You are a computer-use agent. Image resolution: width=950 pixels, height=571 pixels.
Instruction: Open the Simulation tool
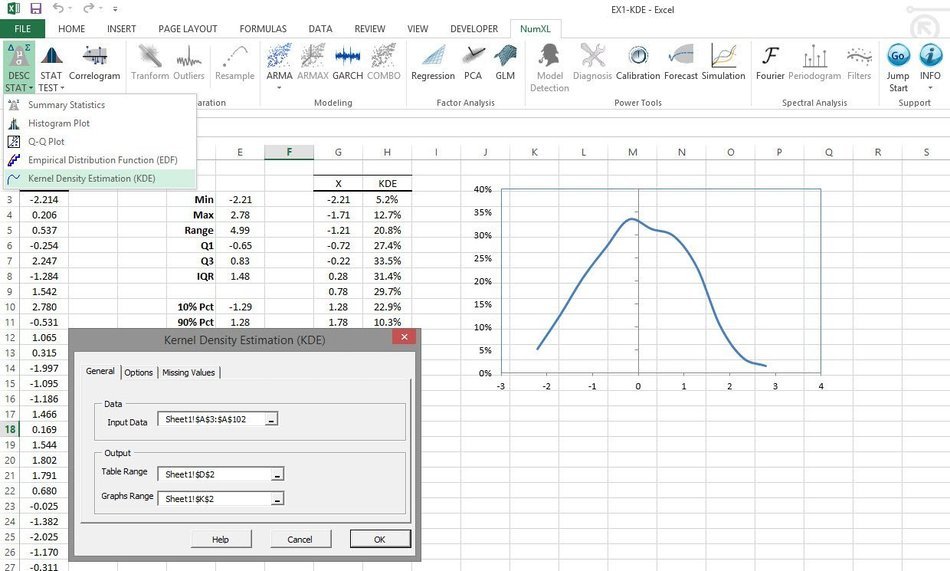(723, 63)
